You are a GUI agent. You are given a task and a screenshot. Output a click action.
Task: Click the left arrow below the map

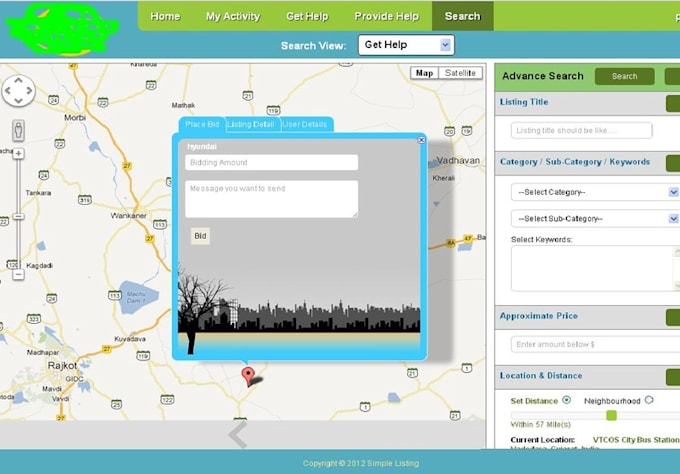coord(238,434)
